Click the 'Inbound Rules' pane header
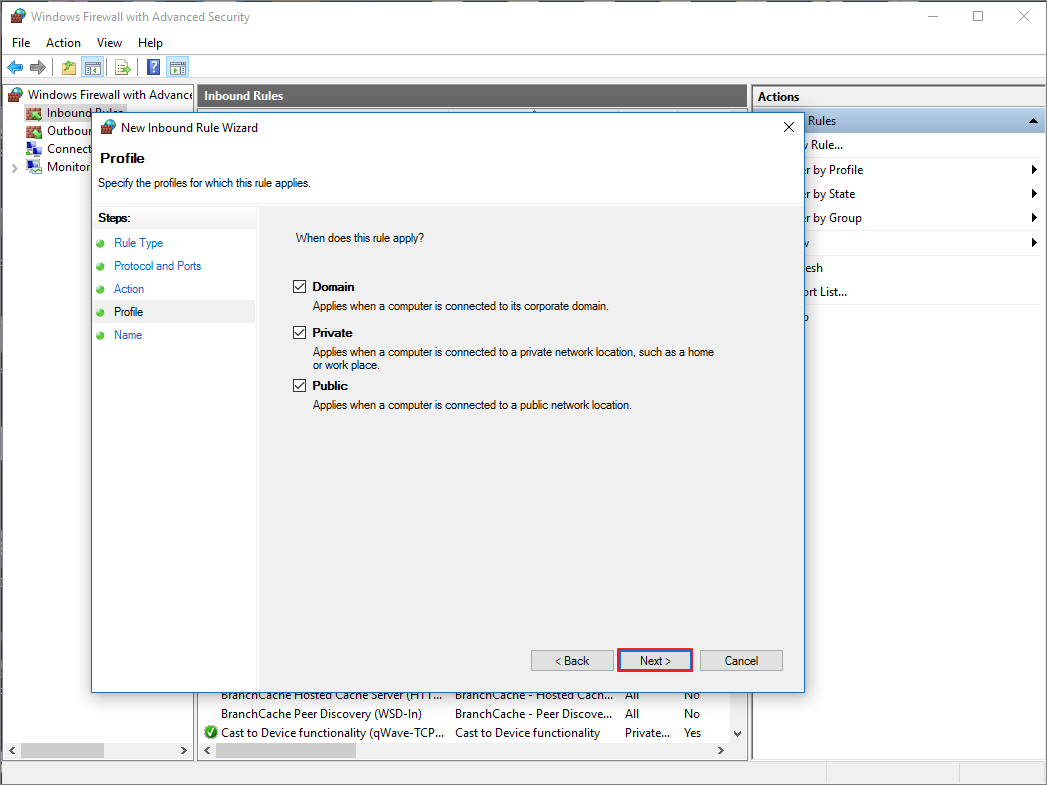 pyautogui.click(x=472, y=96)
